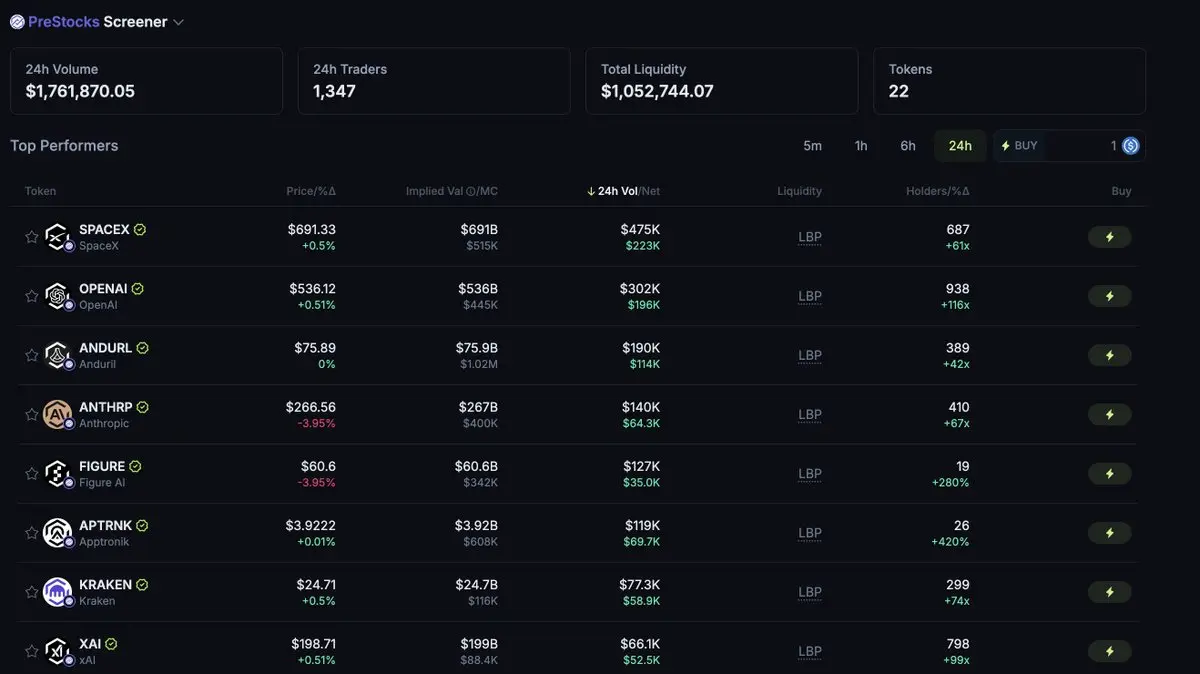Click the Tokens count 22
This screenshot has height=674, width=1200.
pos(899,92)
